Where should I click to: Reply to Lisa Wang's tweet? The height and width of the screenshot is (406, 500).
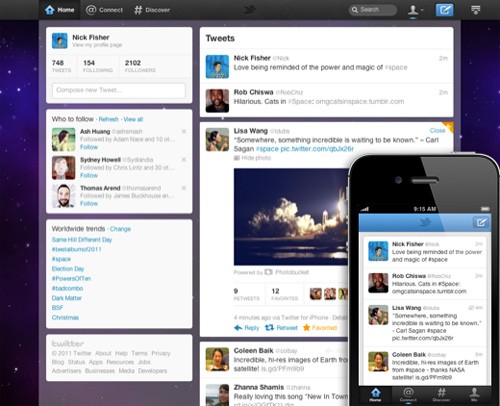click(x=247, y=328)
